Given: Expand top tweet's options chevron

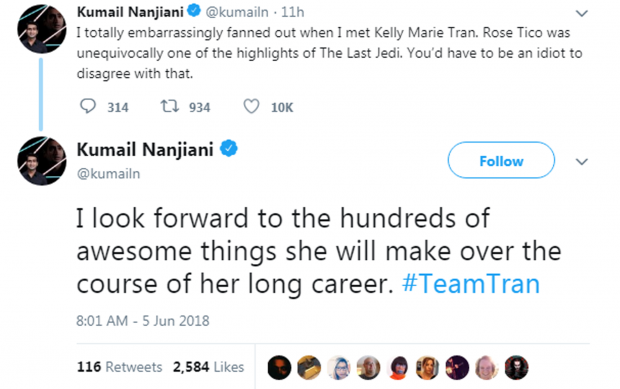Looking at the screenshot, I should coord(582,13).
